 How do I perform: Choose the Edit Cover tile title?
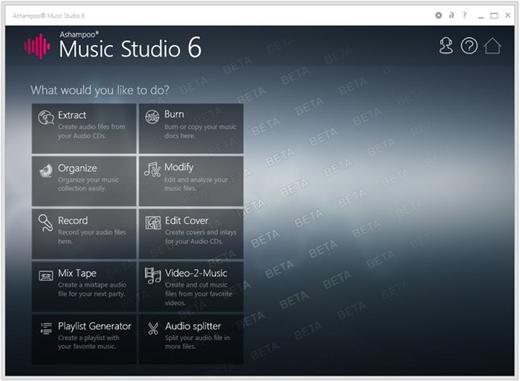pyautogui.click(x=186, y=220)
